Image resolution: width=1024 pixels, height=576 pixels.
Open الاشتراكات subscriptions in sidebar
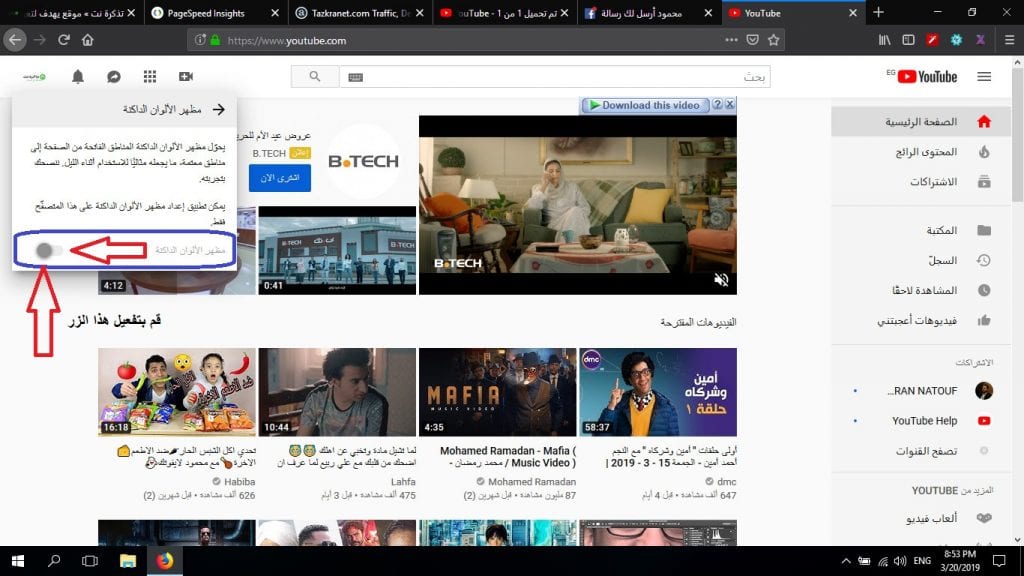pyautogui.click(x=920, y=182)
